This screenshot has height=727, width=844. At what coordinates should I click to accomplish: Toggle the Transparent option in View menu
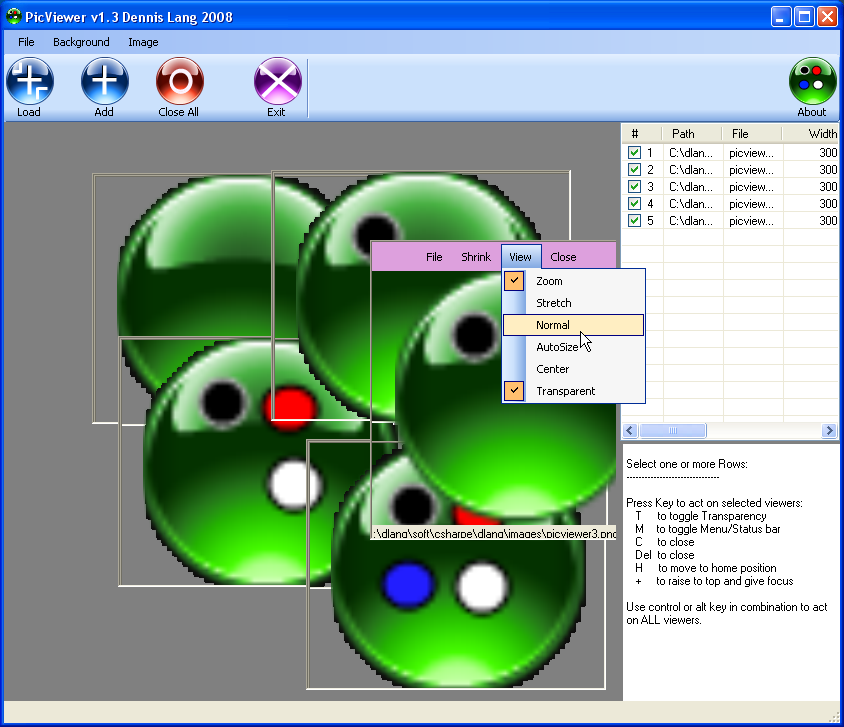573,391
